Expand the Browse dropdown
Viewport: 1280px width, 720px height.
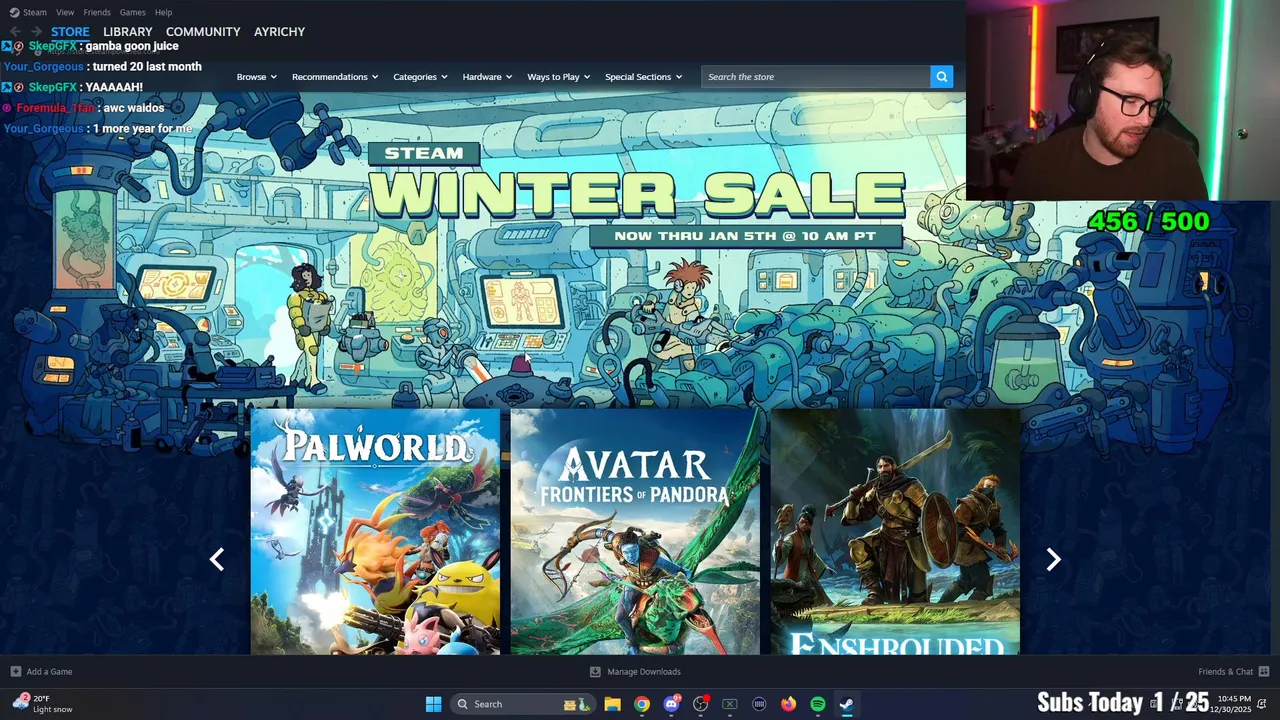pos(255,77)
